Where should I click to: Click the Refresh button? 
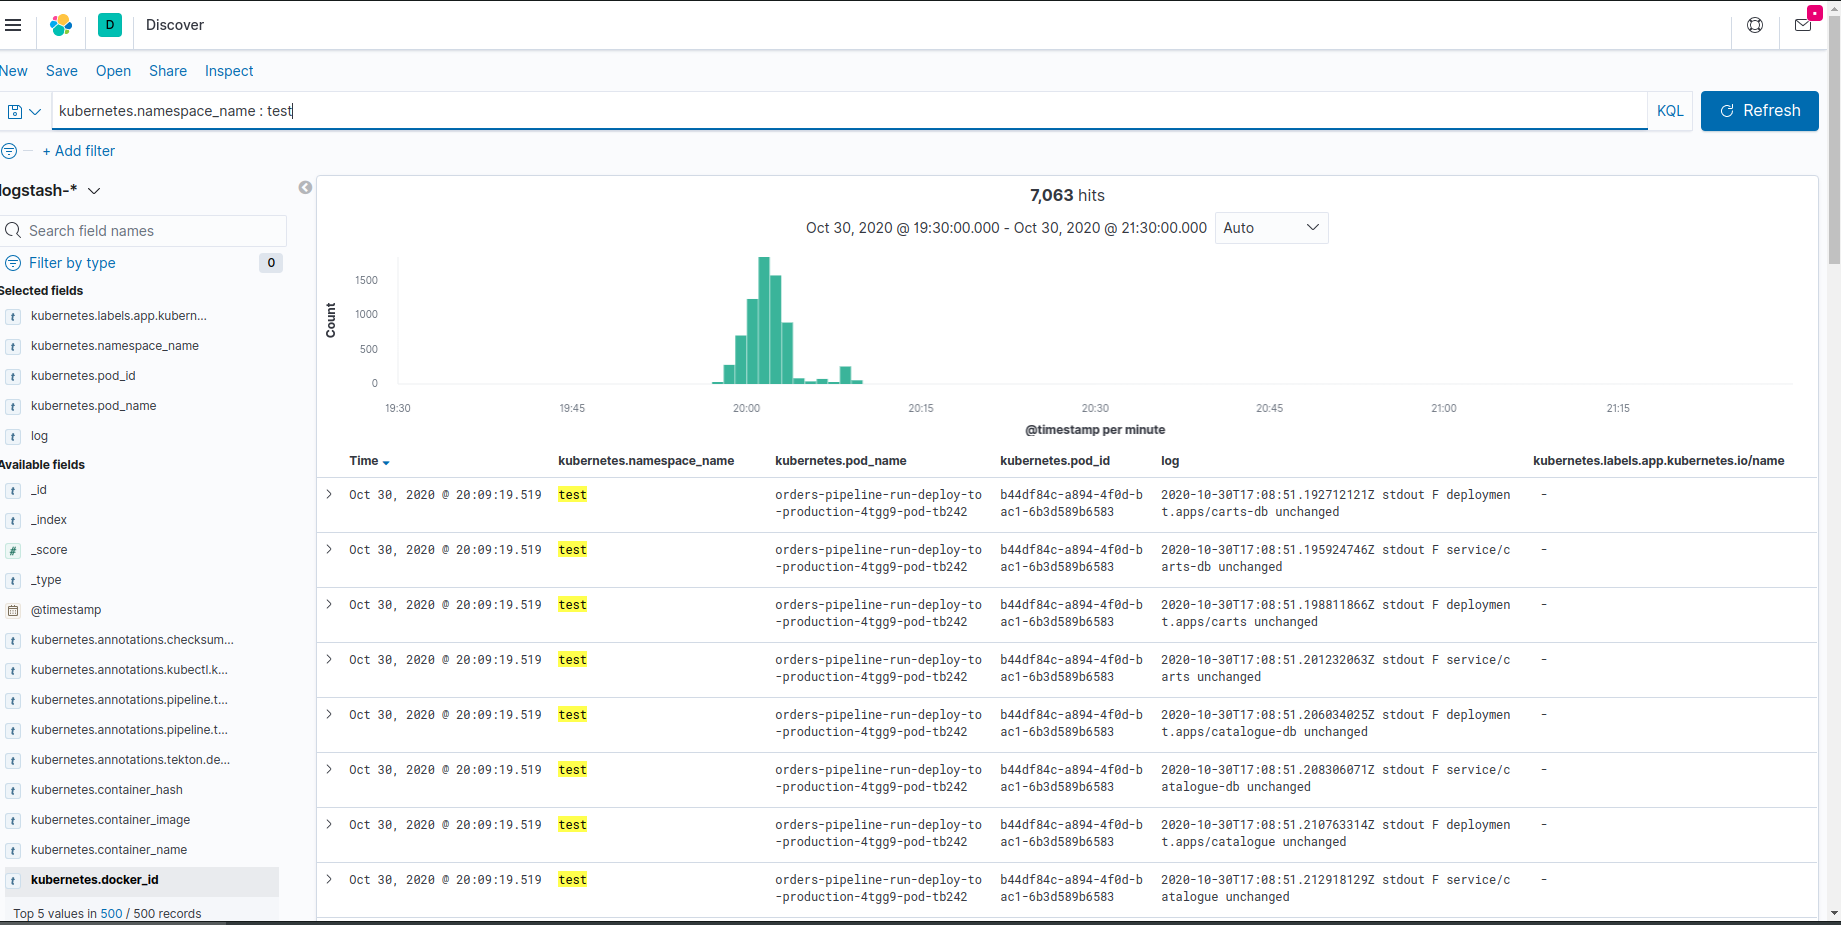(1760, 110)
